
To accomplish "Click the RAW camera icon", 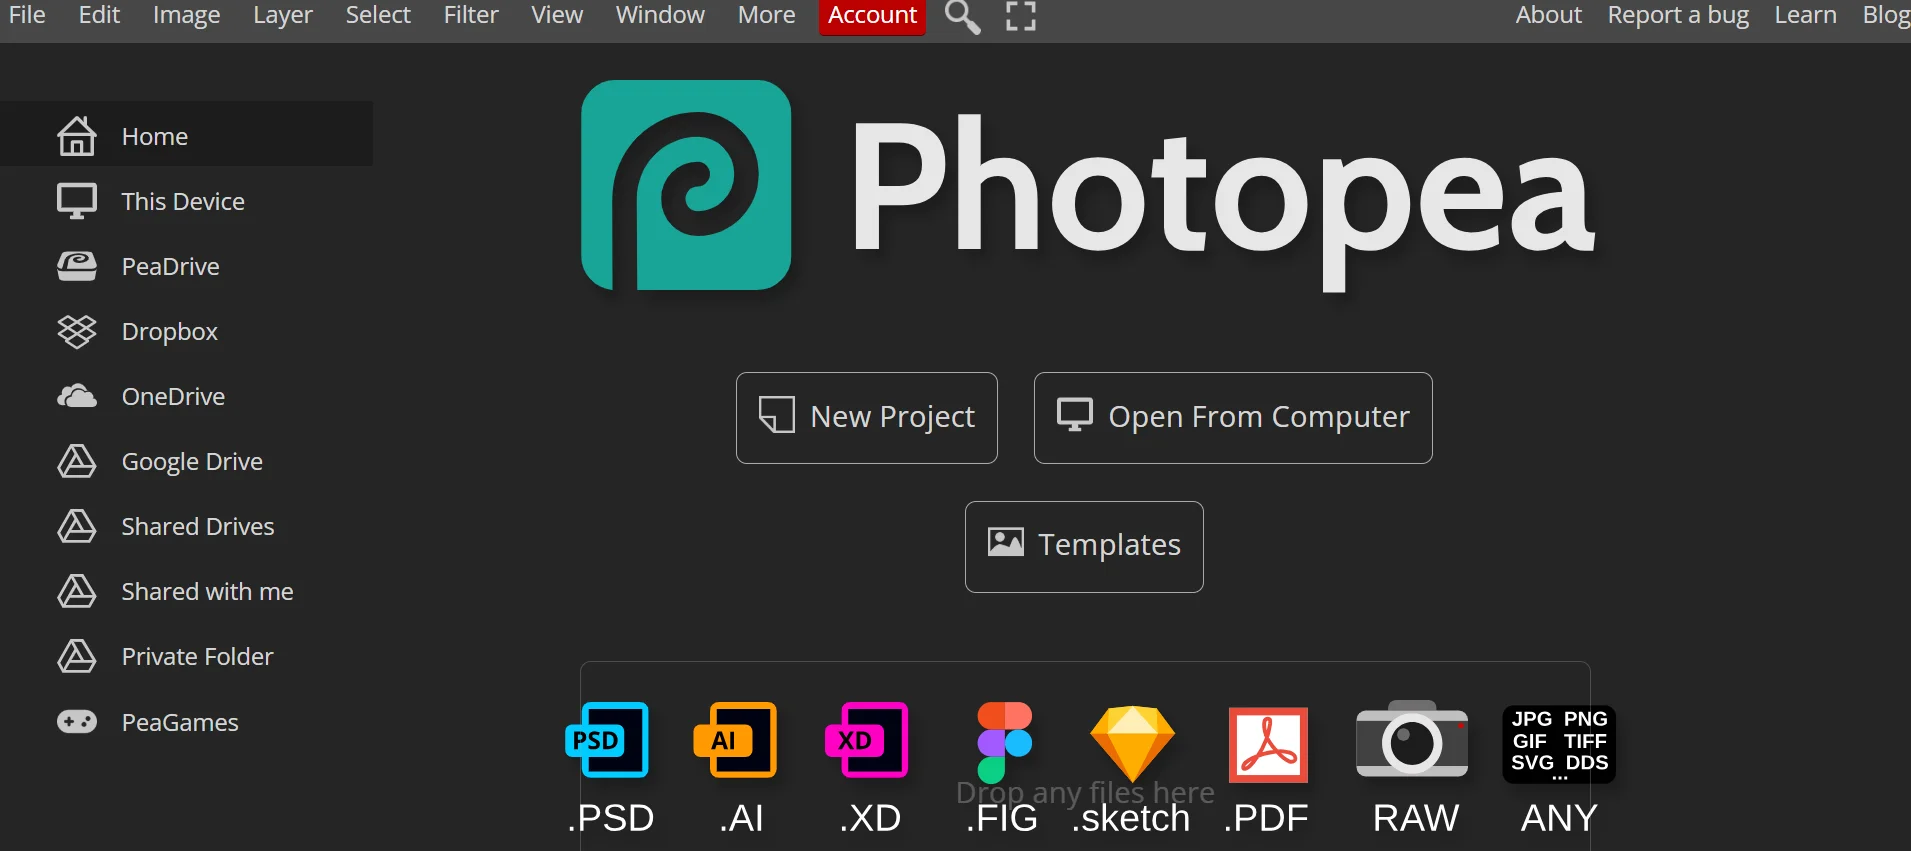I will pyautogui.click(x=1412, y=739).
